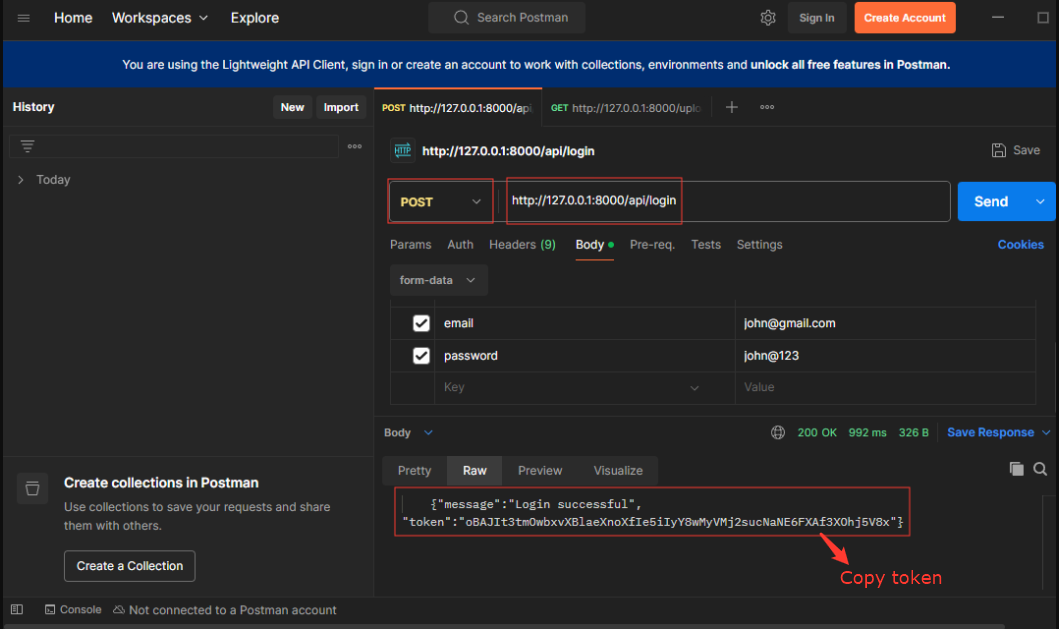Add a new request tab with plus
Viewport: 1059px width, 629px height.
pos(731,107)
